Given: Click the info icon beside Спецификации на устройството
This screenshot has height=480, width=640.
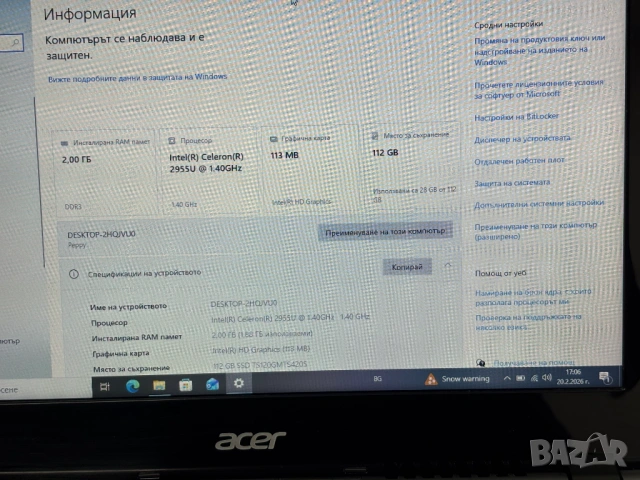Looking at the screenshot, I should tap(74, 274).
